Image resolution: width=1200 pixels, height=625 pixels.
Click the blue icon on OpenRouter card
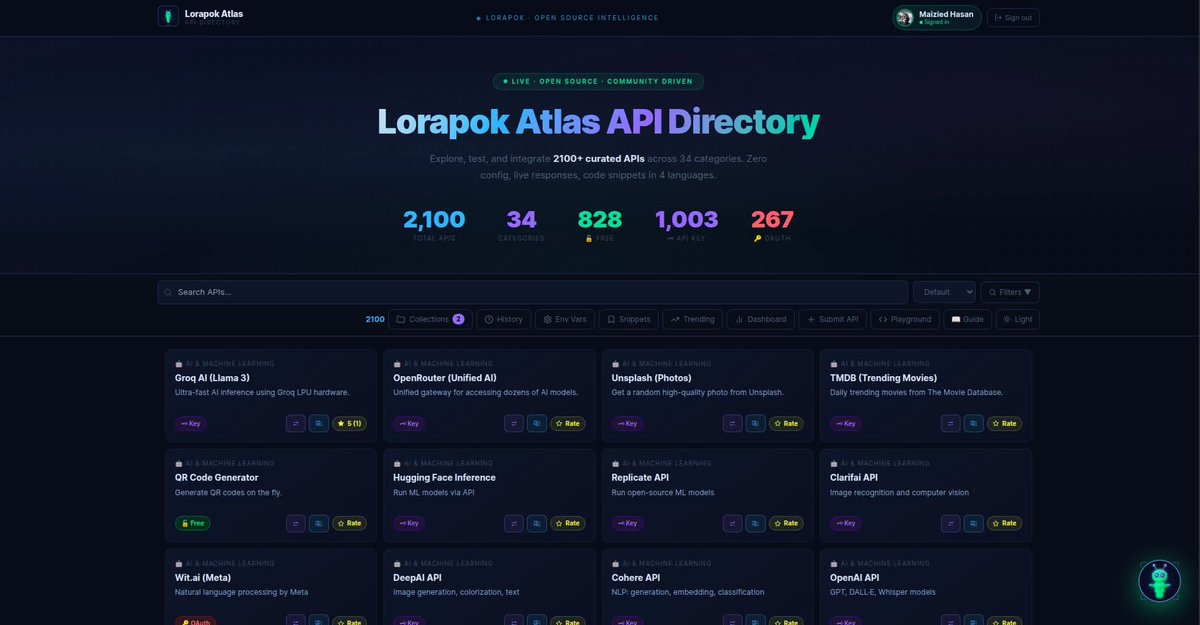pos(537,423)
